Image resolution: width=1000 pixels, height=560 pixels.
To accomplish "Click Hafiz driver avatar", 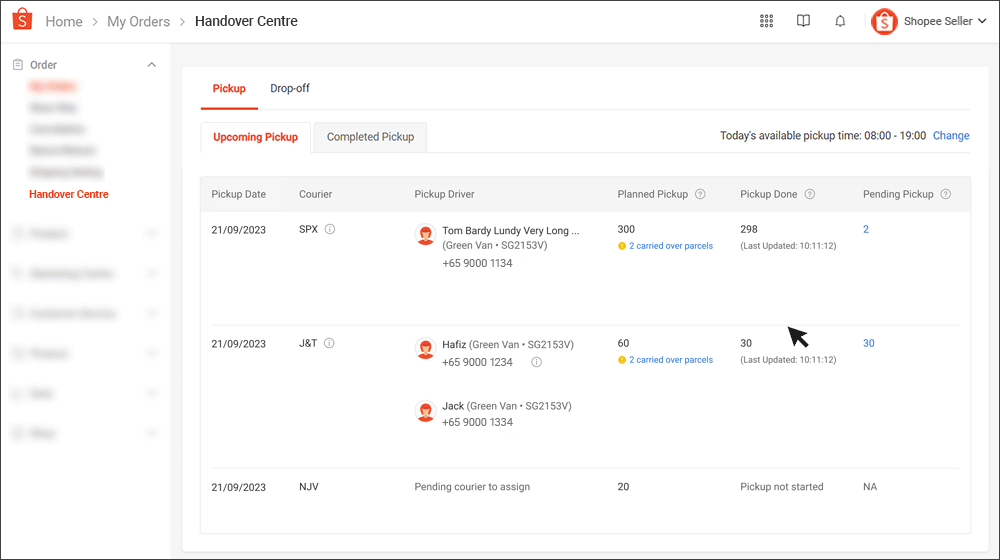I will (425, 348).
